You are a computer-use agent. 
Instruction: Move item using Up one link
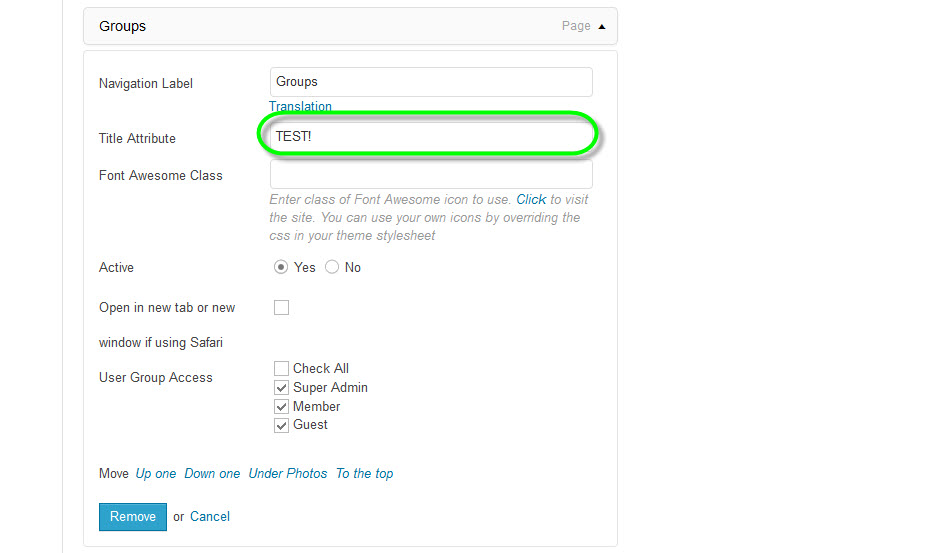click(156, 473)
